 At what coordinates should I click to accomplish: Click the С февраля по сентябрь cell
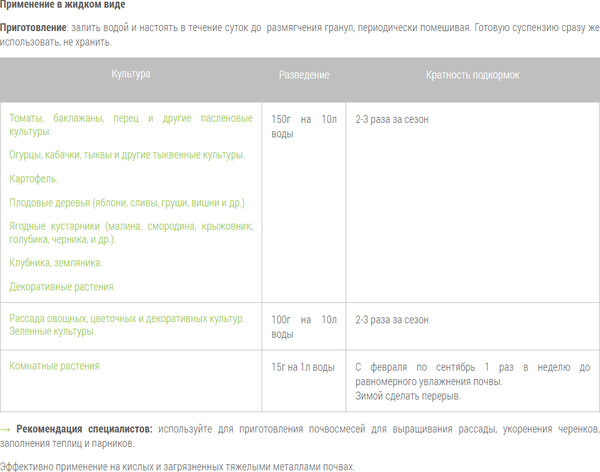pos(471,381)
